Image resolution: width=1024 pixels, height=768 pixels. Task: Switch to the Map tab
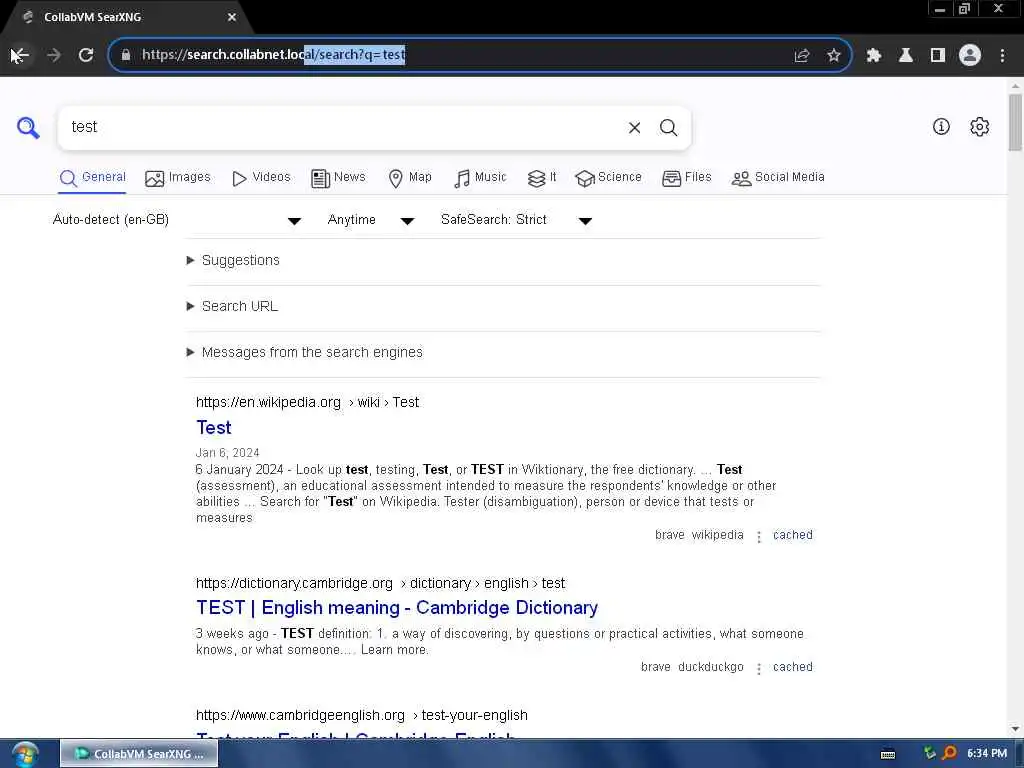tap(410, 178)
